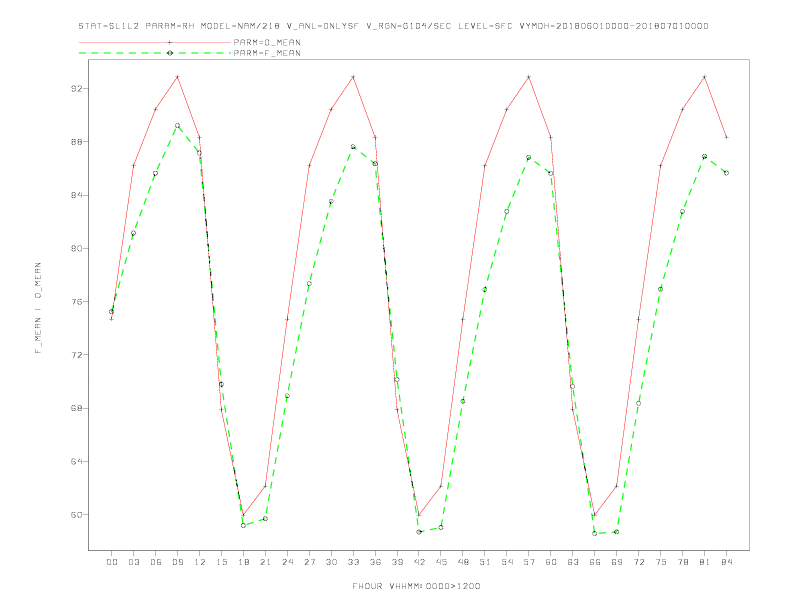Click the x-axis tick label 75
Screen dimensions: 792x612
click(661, 562)
